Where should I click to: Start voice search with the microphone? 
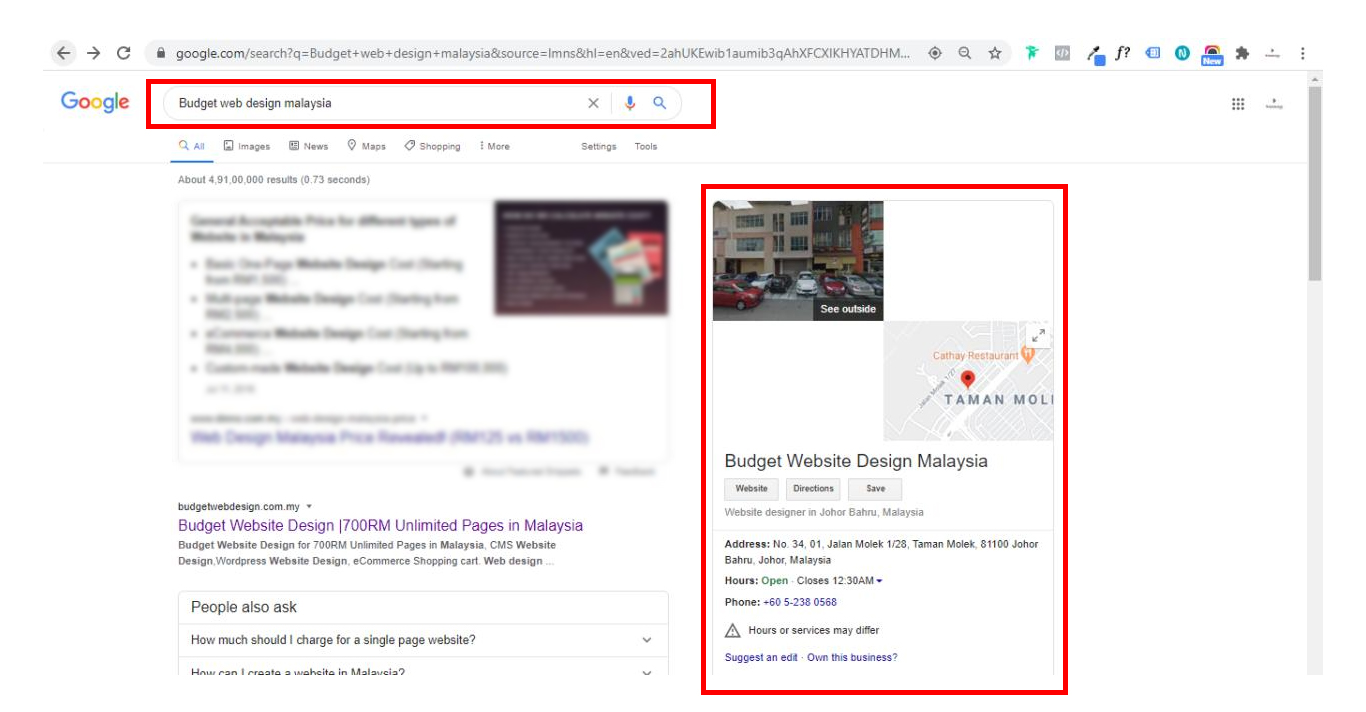click(629, 103)
